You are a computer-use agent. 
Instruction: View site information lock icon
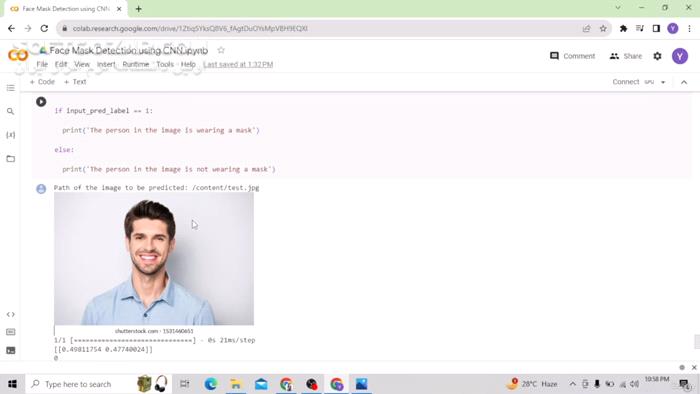[x=65, y=29]
